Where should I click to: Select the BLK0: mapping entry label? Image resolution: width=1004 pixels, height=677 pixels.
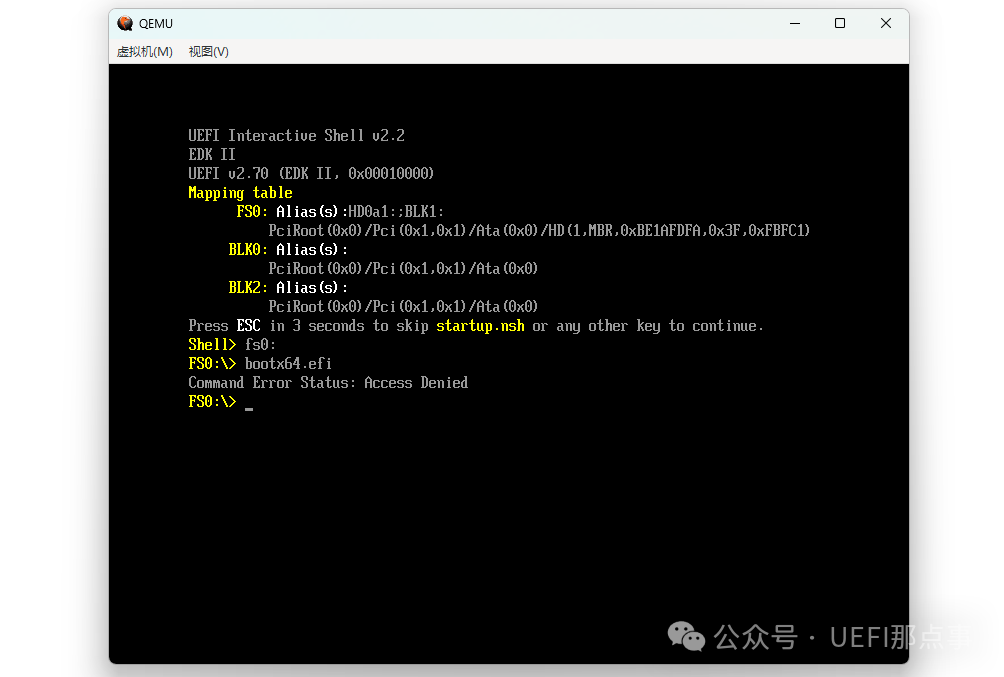(248, 250)
